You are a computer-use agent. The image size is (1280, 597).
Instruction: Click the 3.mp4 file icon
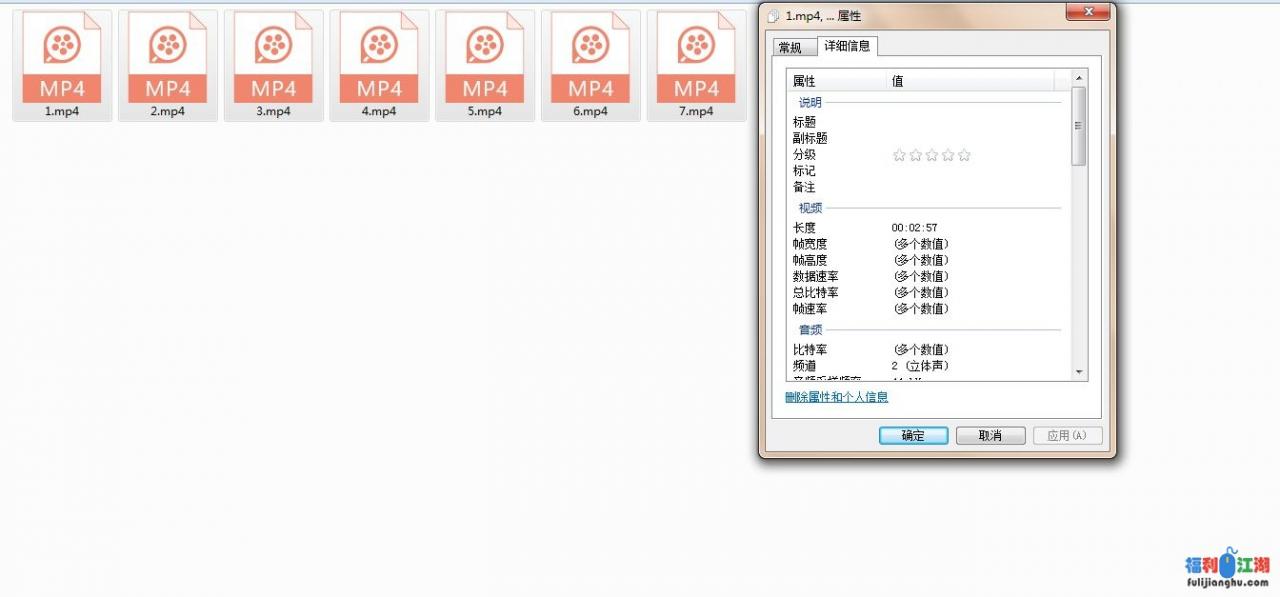pos(273,62)
